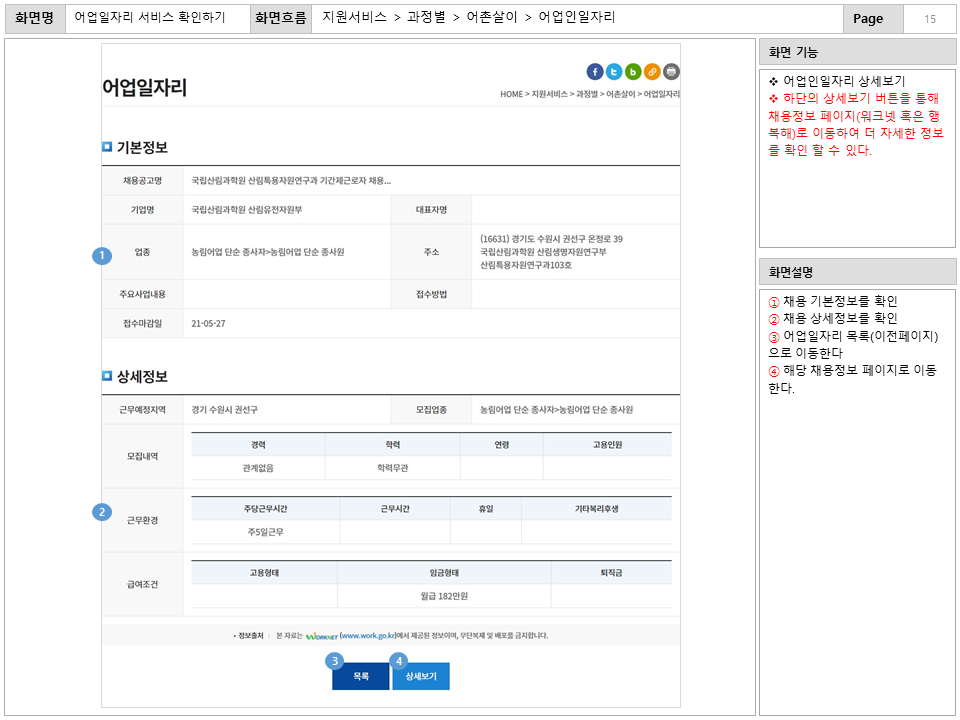
Task: Share the posting to Naver blog
Action: 633,72
